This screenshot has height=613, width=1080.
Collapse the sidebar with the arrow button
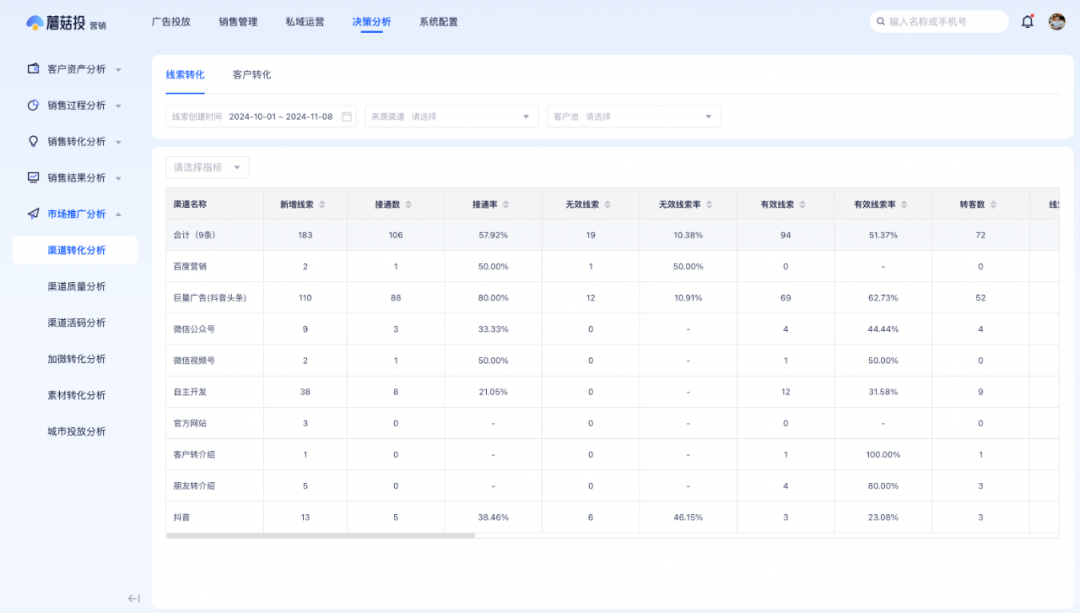133,597
